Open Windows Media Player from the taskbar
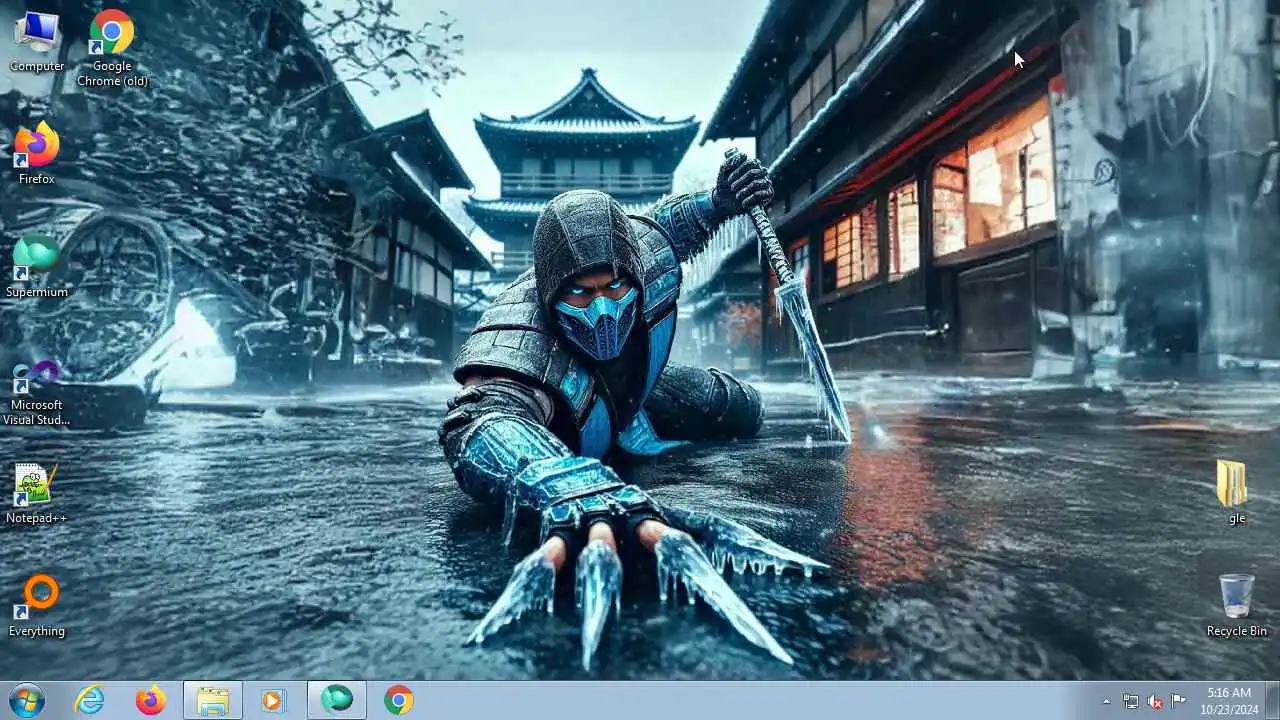The width and height of the screenshot is (1280, 720). [272, 701]
